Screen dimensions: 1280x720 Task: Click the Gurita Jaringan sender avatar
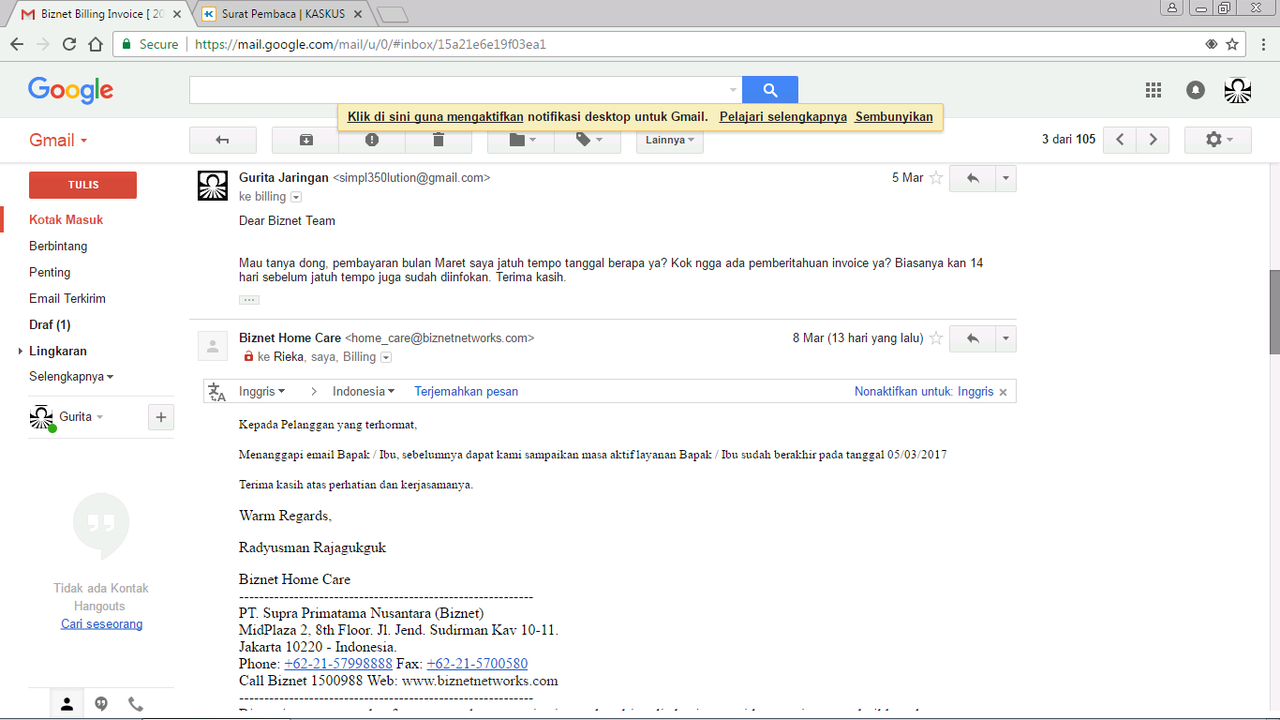(x=212, y=186)
